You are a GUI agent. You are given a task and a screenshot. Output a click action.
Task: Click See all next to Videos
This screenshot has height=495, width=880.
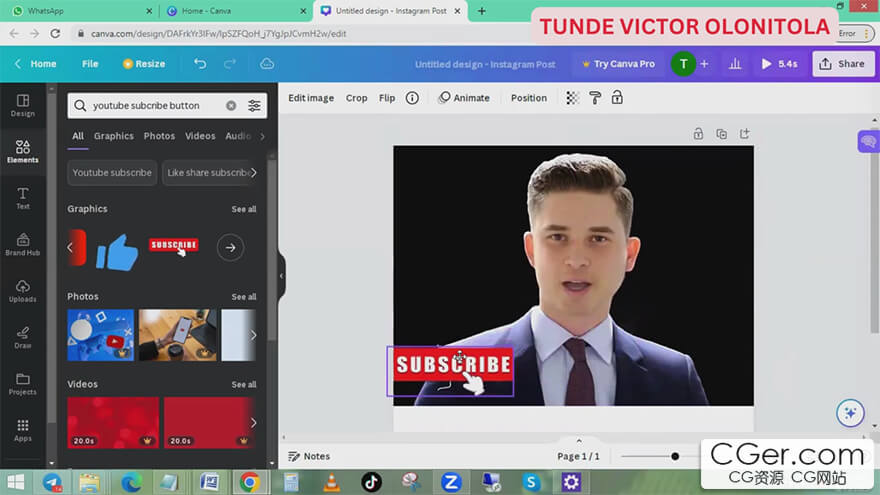pos(244,384)
